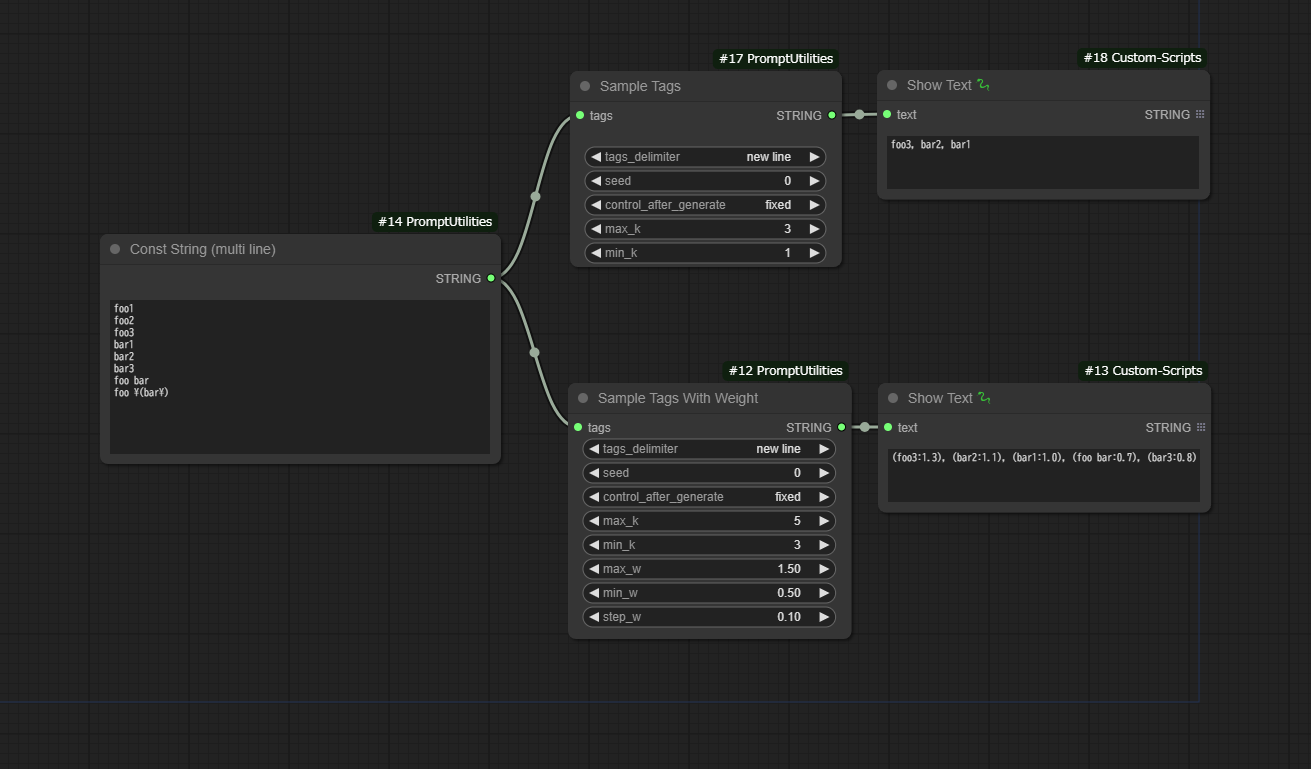Screen dimensions: 1311x769
Task: Click the tags input port on Sample Tags With Weight
Action: 578,427
